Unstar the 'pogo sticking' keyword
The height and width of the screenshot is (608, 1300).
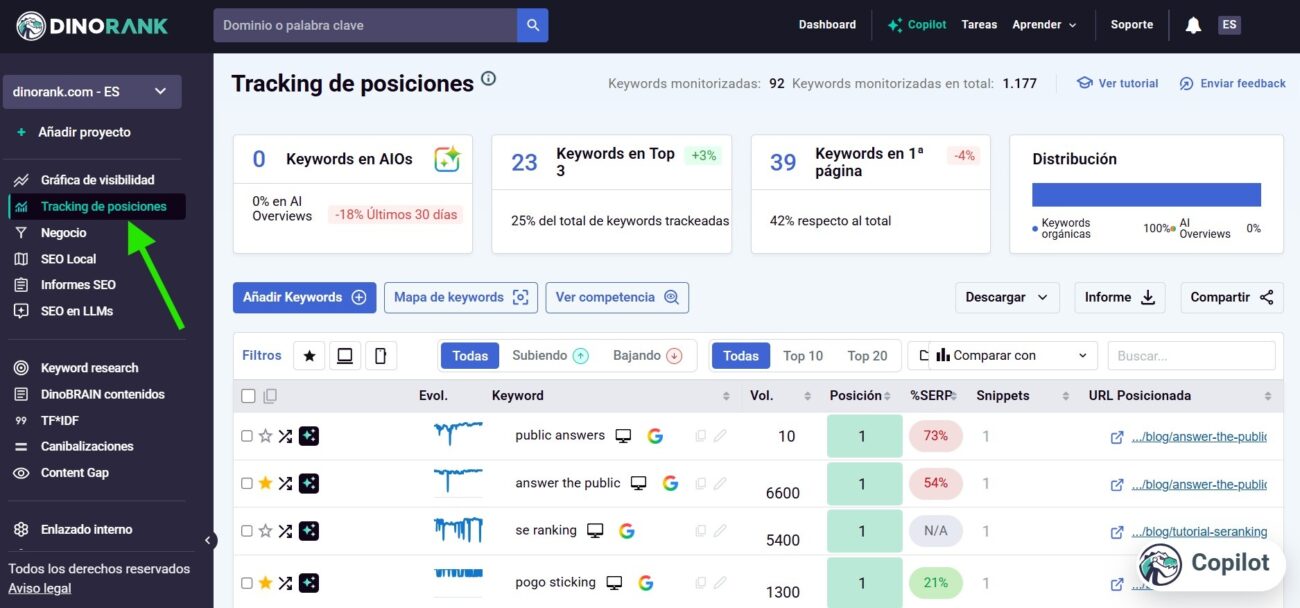265,583
